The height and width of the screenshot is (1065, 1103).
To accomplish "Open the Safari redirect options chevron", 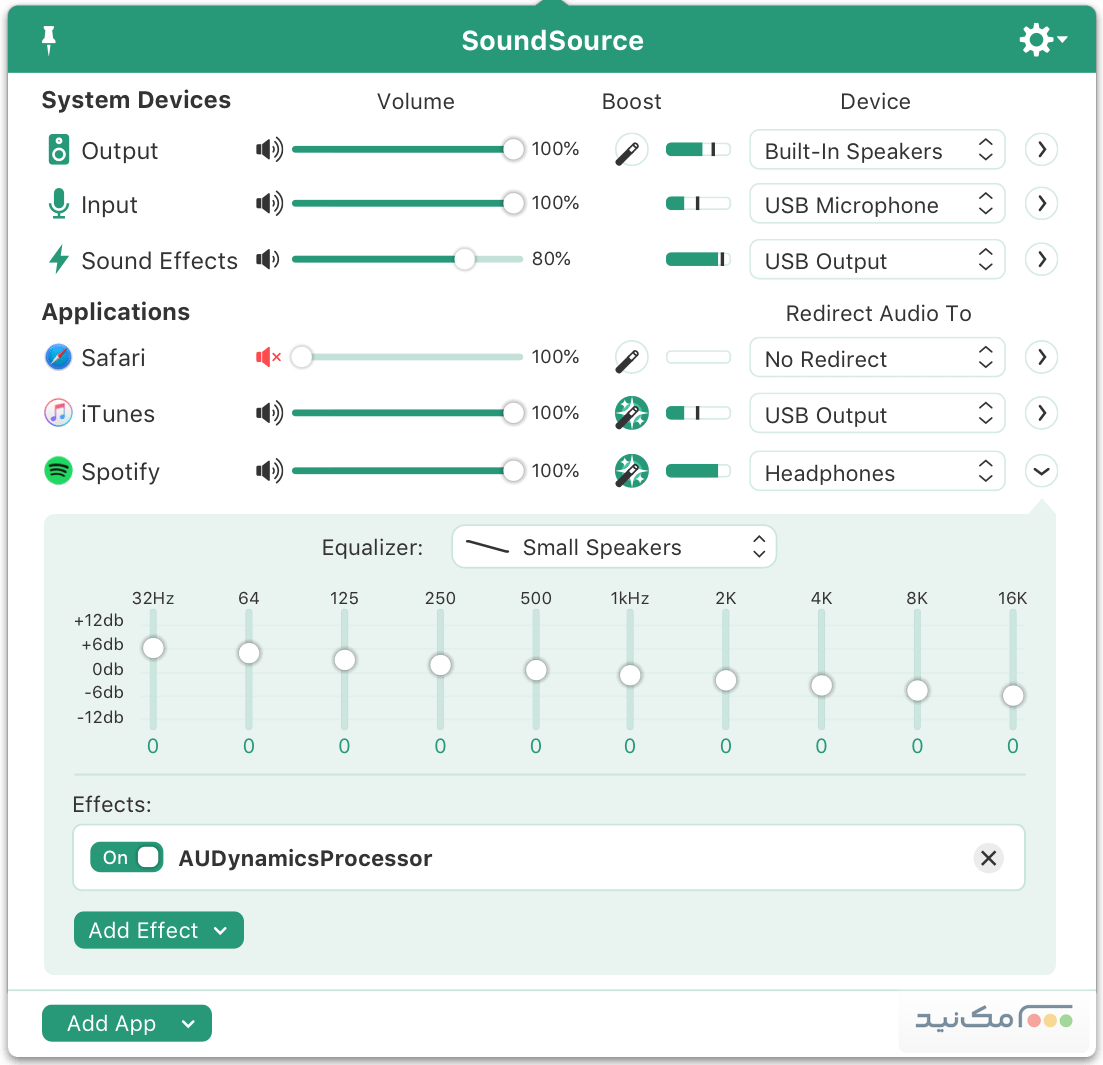I will (1041, 357).
